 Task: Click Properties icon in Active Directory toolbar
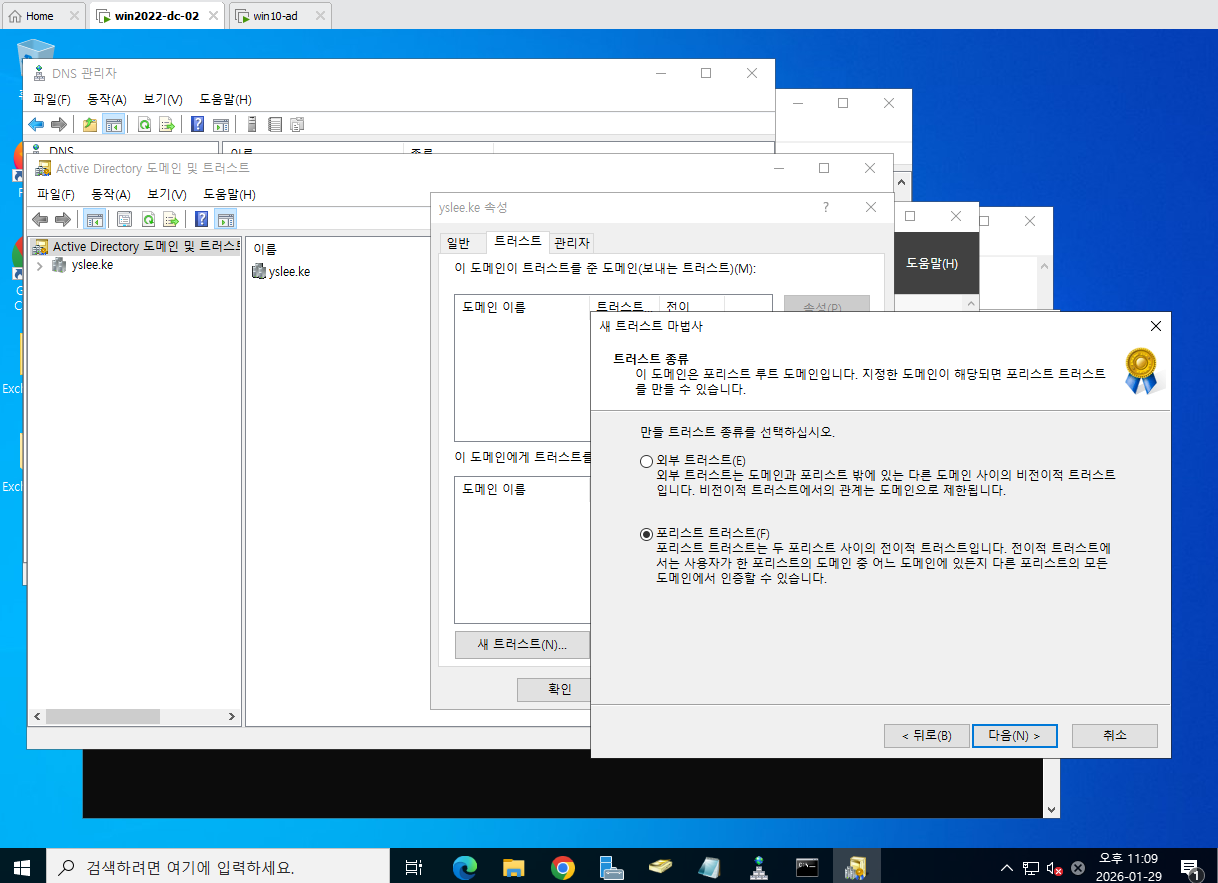[125, 219]
